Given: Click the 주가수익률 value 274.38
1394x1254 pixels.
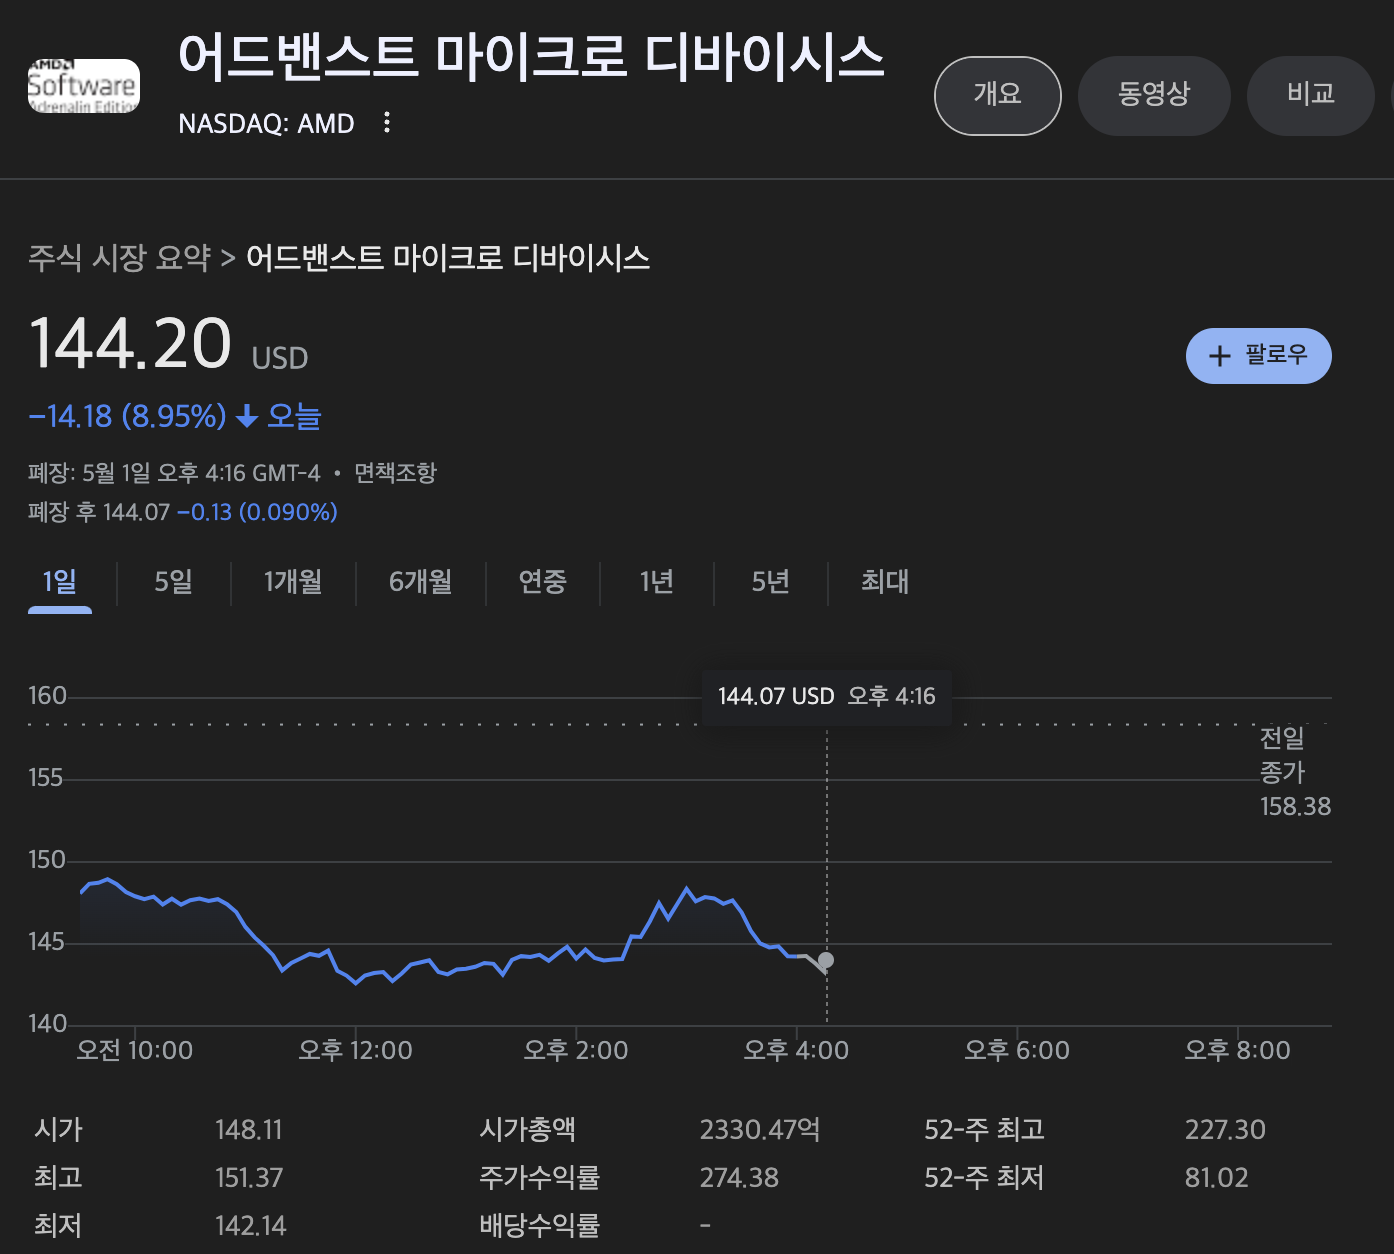Looking at the screenshot, I should click(739, 1178).
